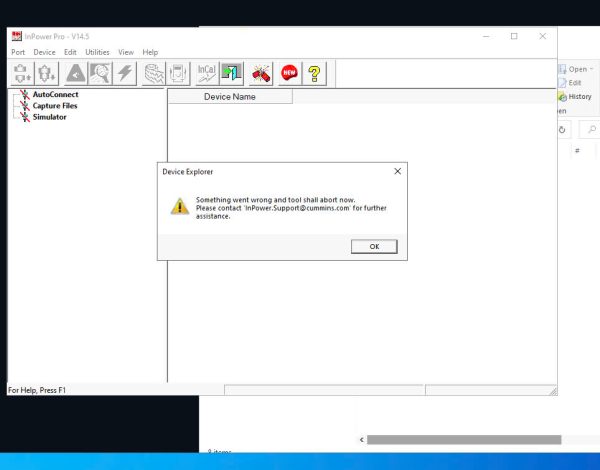Click Edit in background Explorer ribbon
600x470 pixels.
click(570, 83)
